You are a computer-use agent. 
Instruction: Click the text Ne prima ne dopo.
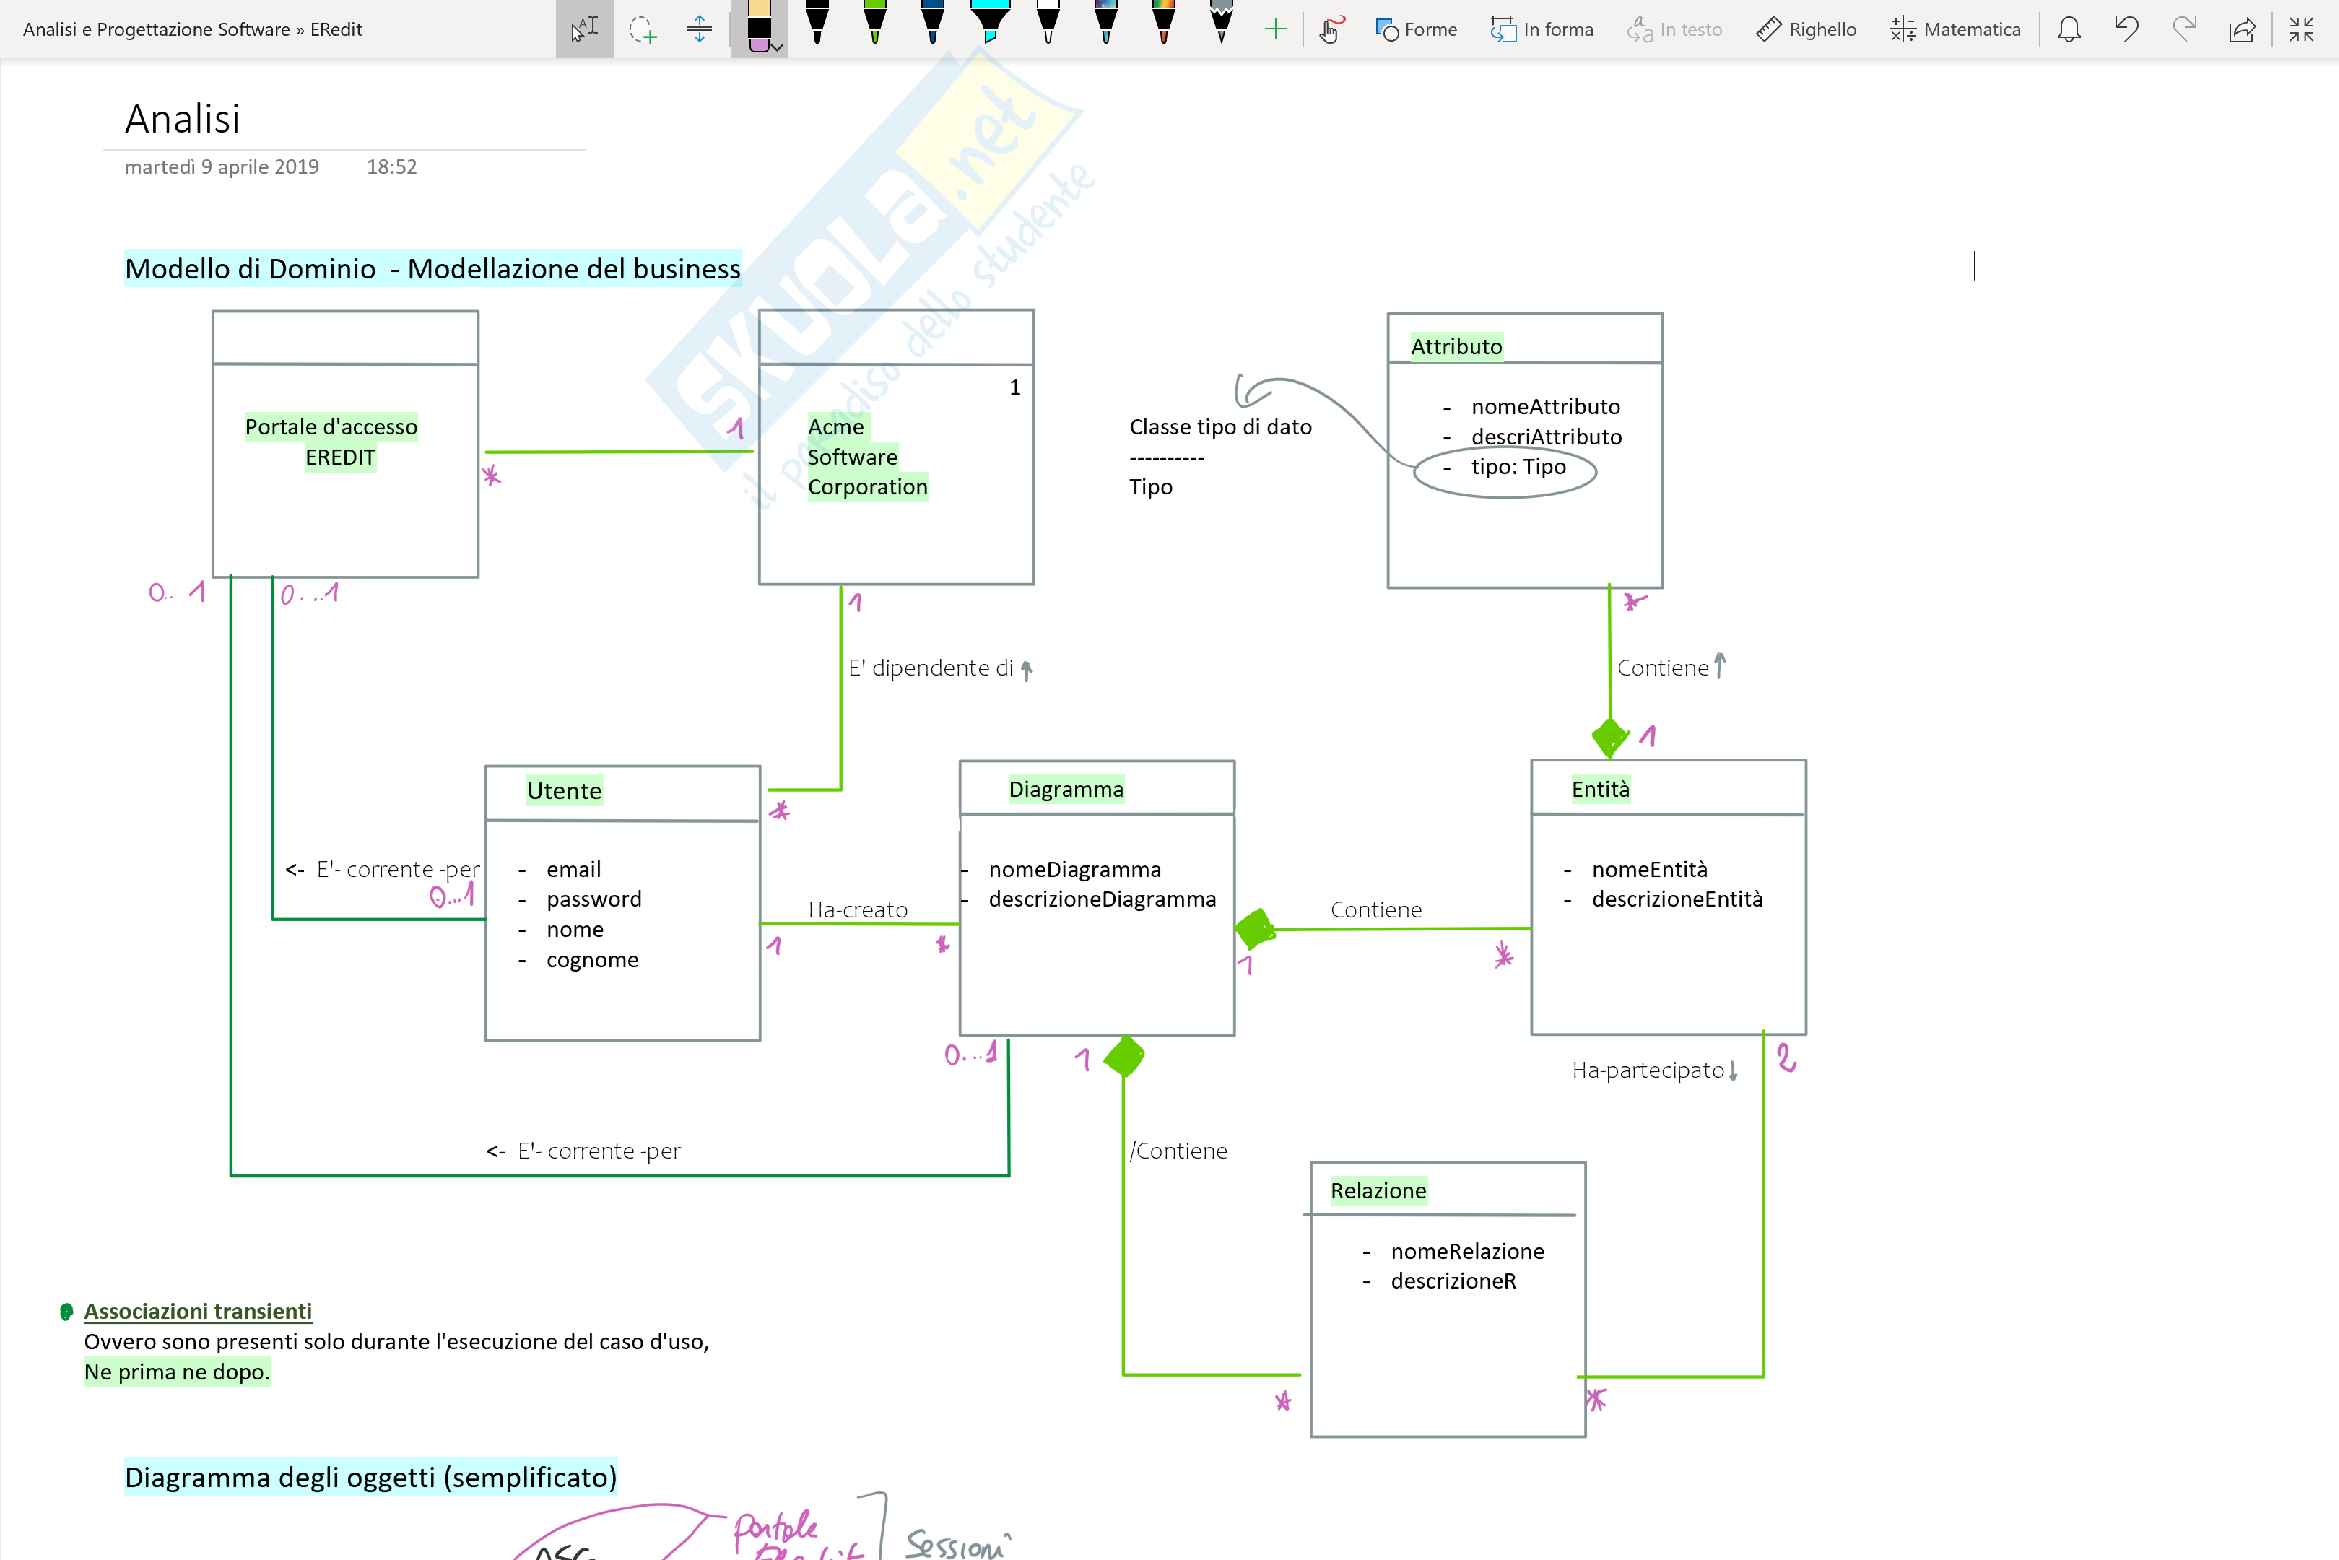pyautogui.click(x=177, y=1372)
